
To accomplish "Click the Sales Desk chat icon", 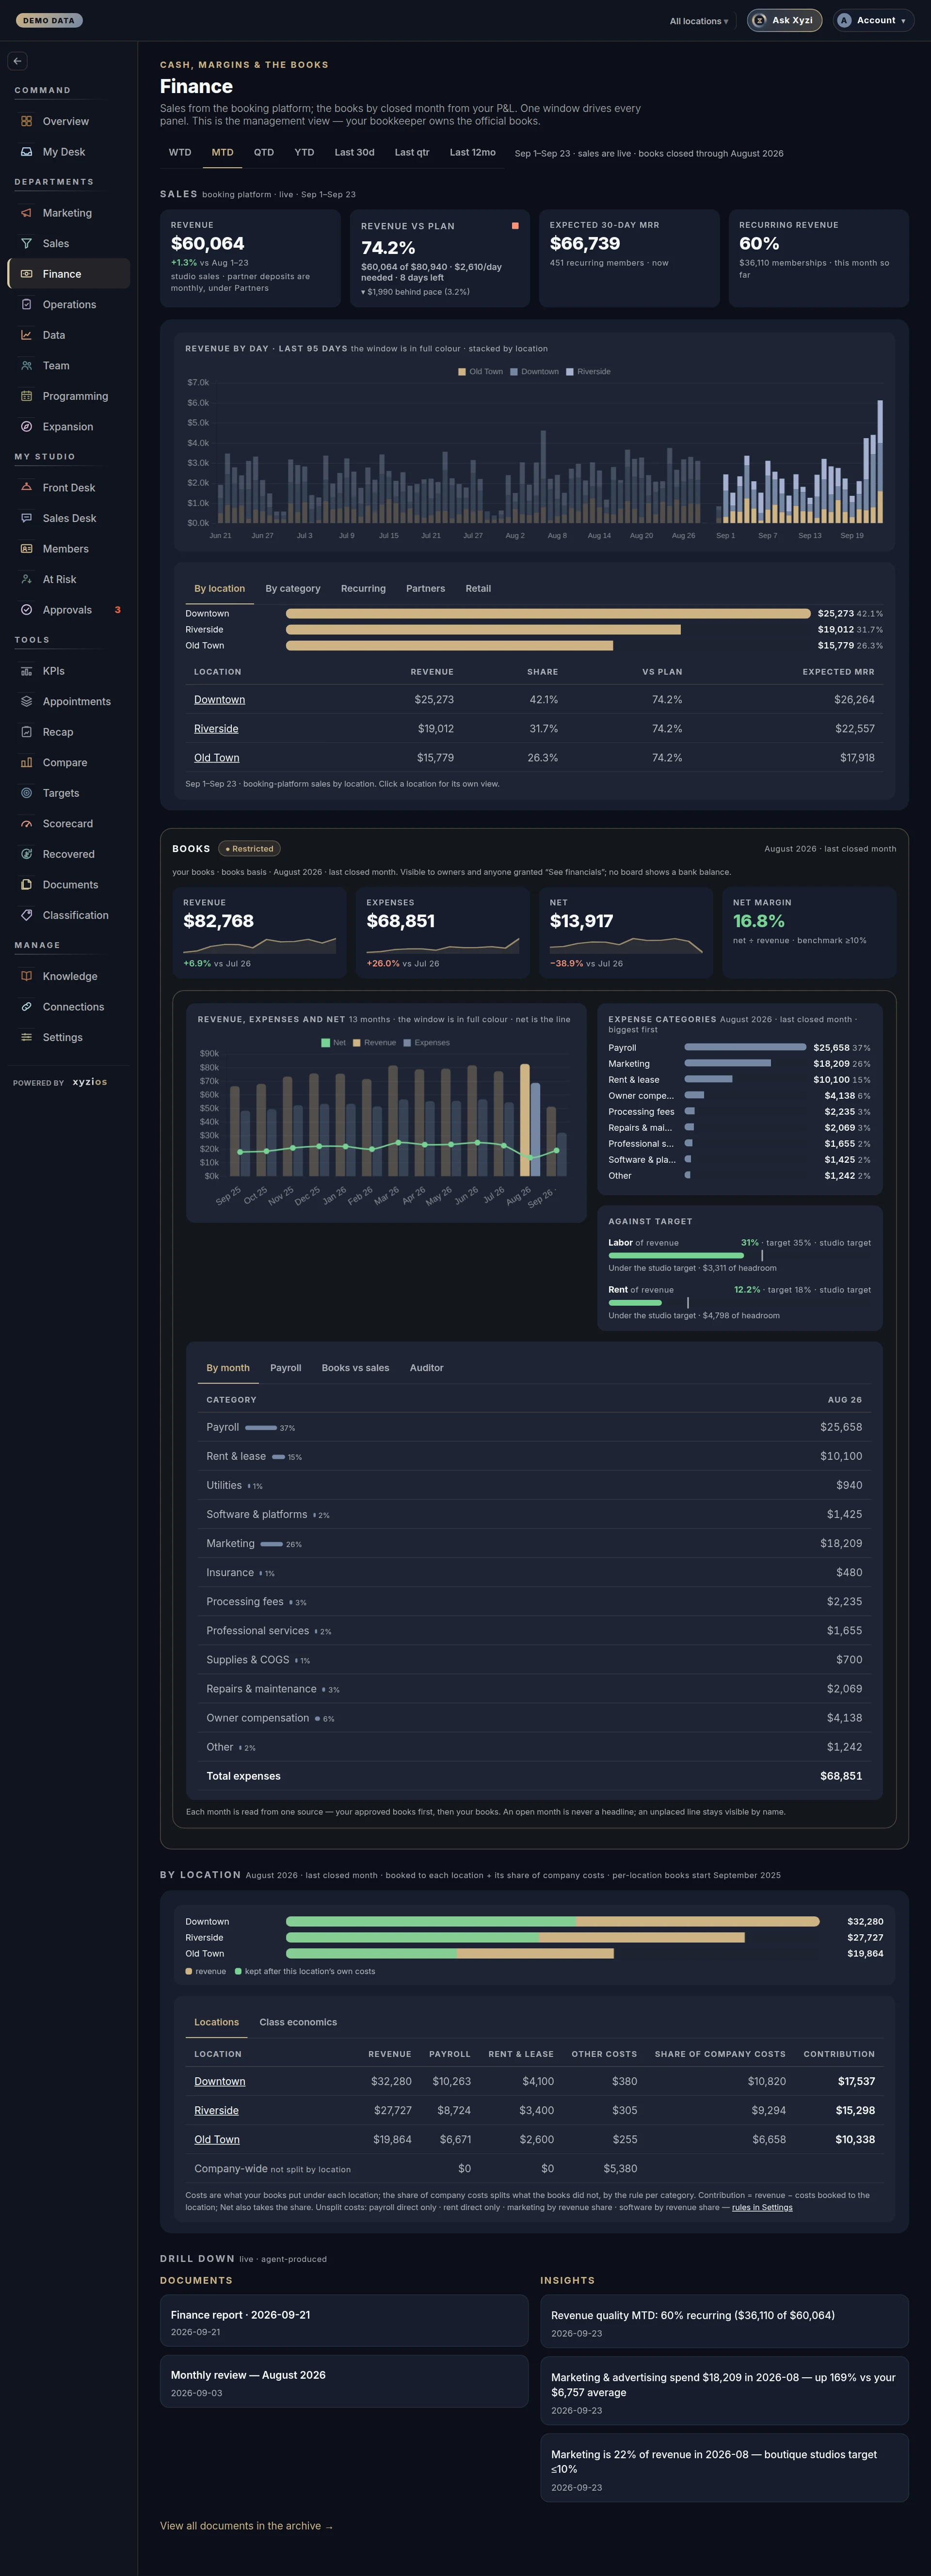I will tap(27, 518).
